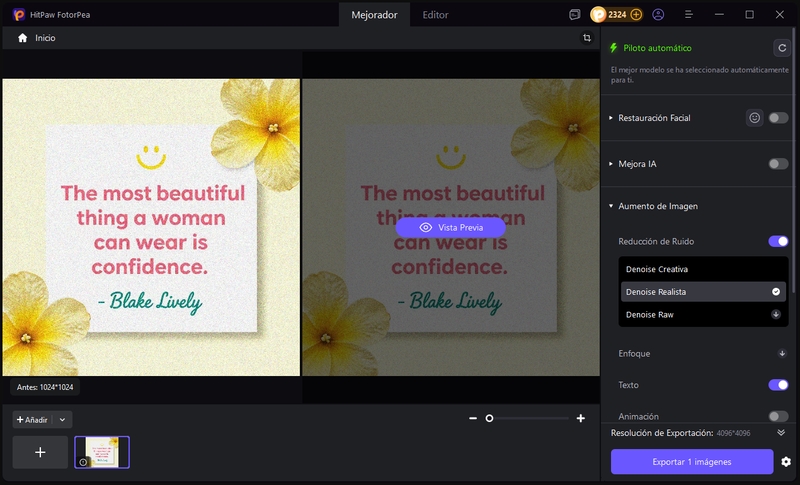Click Vista Previa button
Viewport: 800px width, 485px height.
[x=451, y=227]
